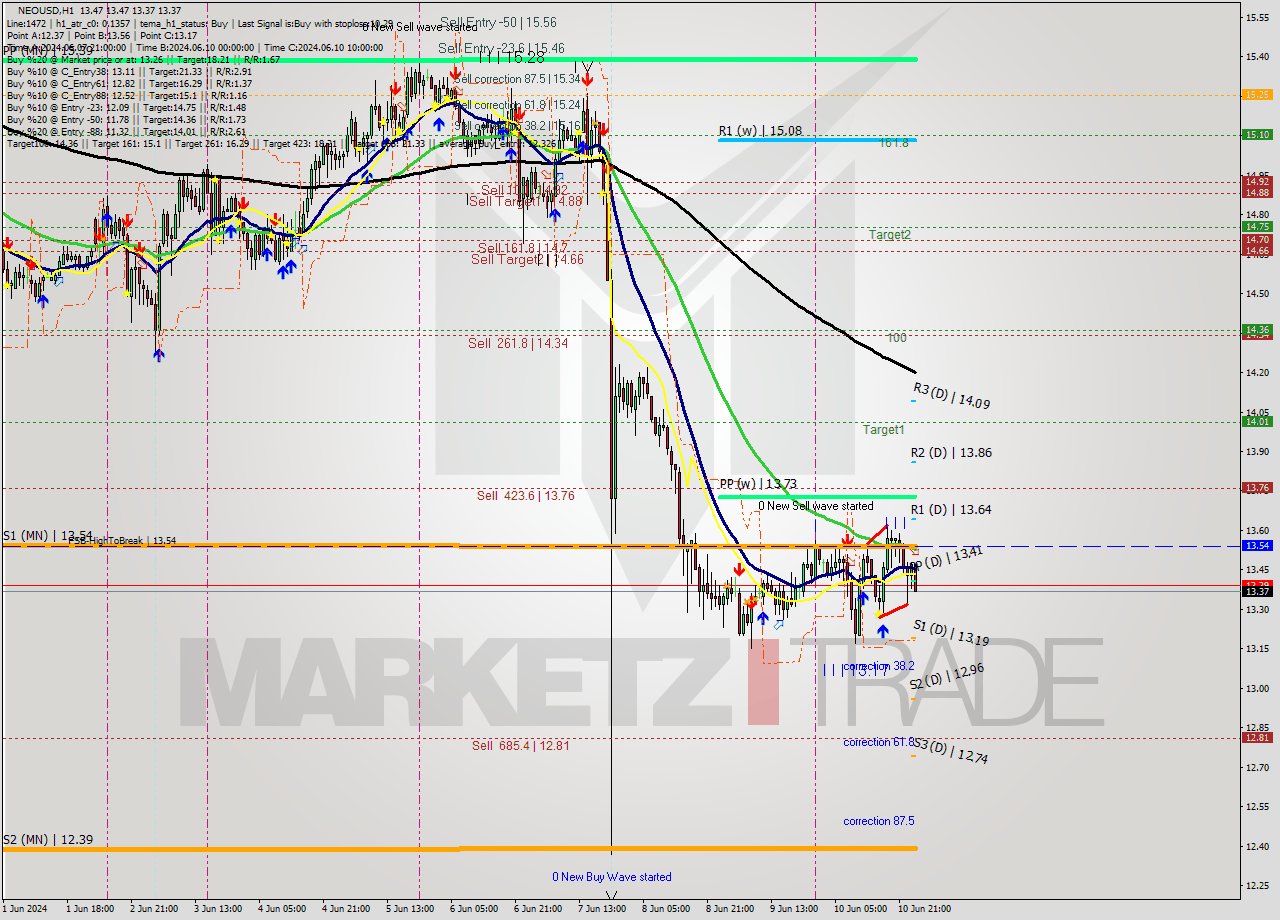Click the blue 13.54 price tag
The width and height of the screenshot is (1280, 920).
(1256, 546)
